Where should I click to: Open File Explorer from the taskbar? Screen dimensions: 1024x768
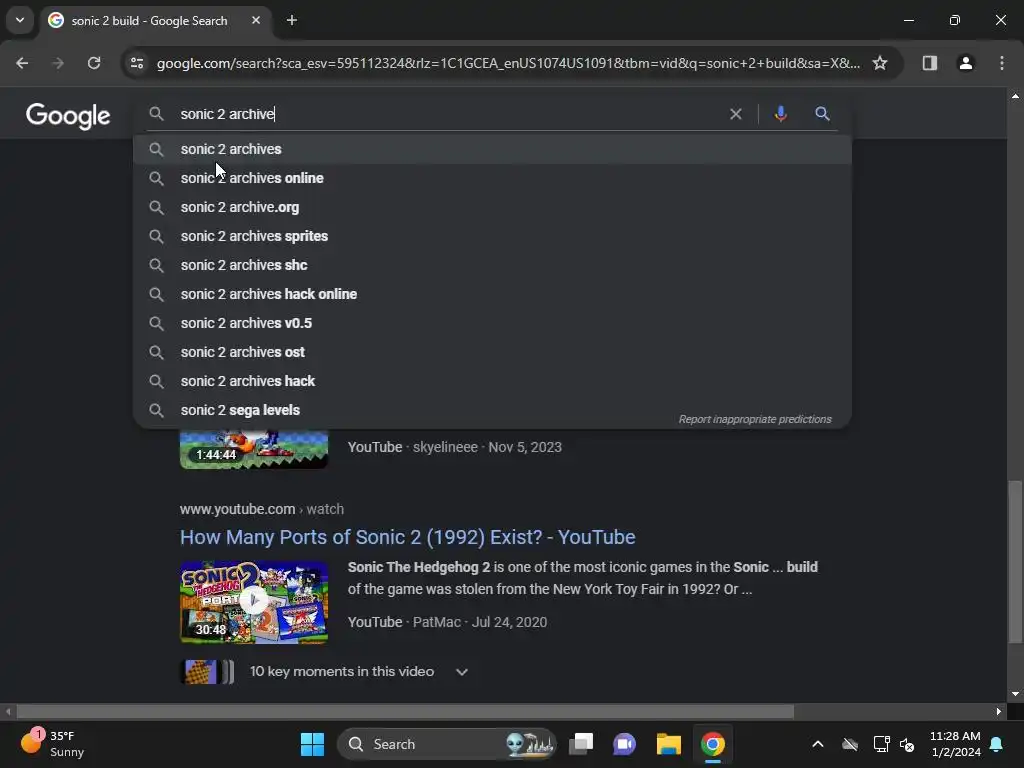(x=668, y=744)
